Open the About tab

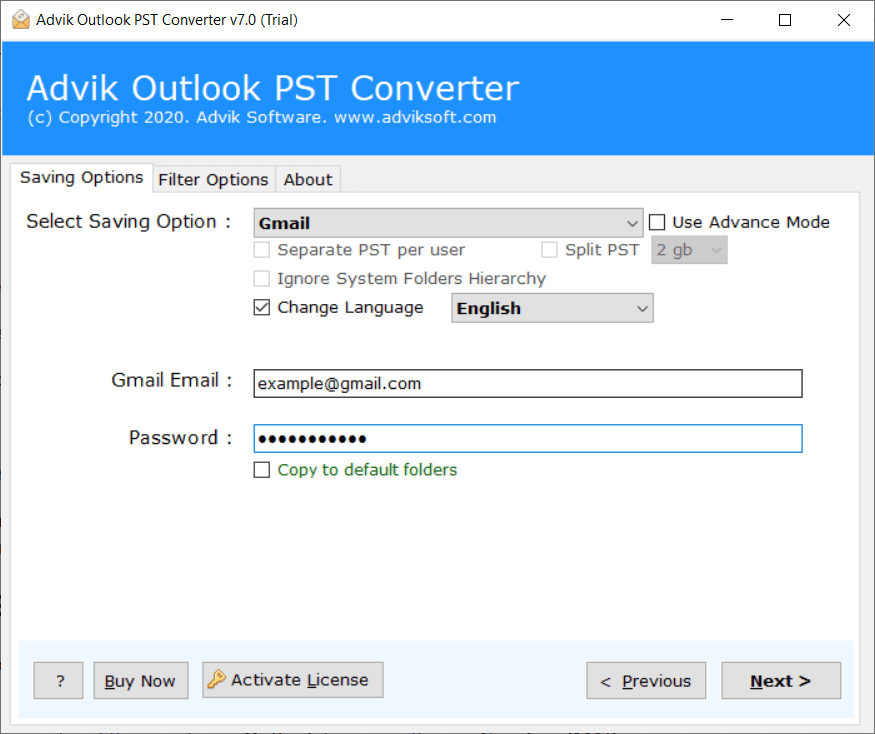(x=307, y=180)
